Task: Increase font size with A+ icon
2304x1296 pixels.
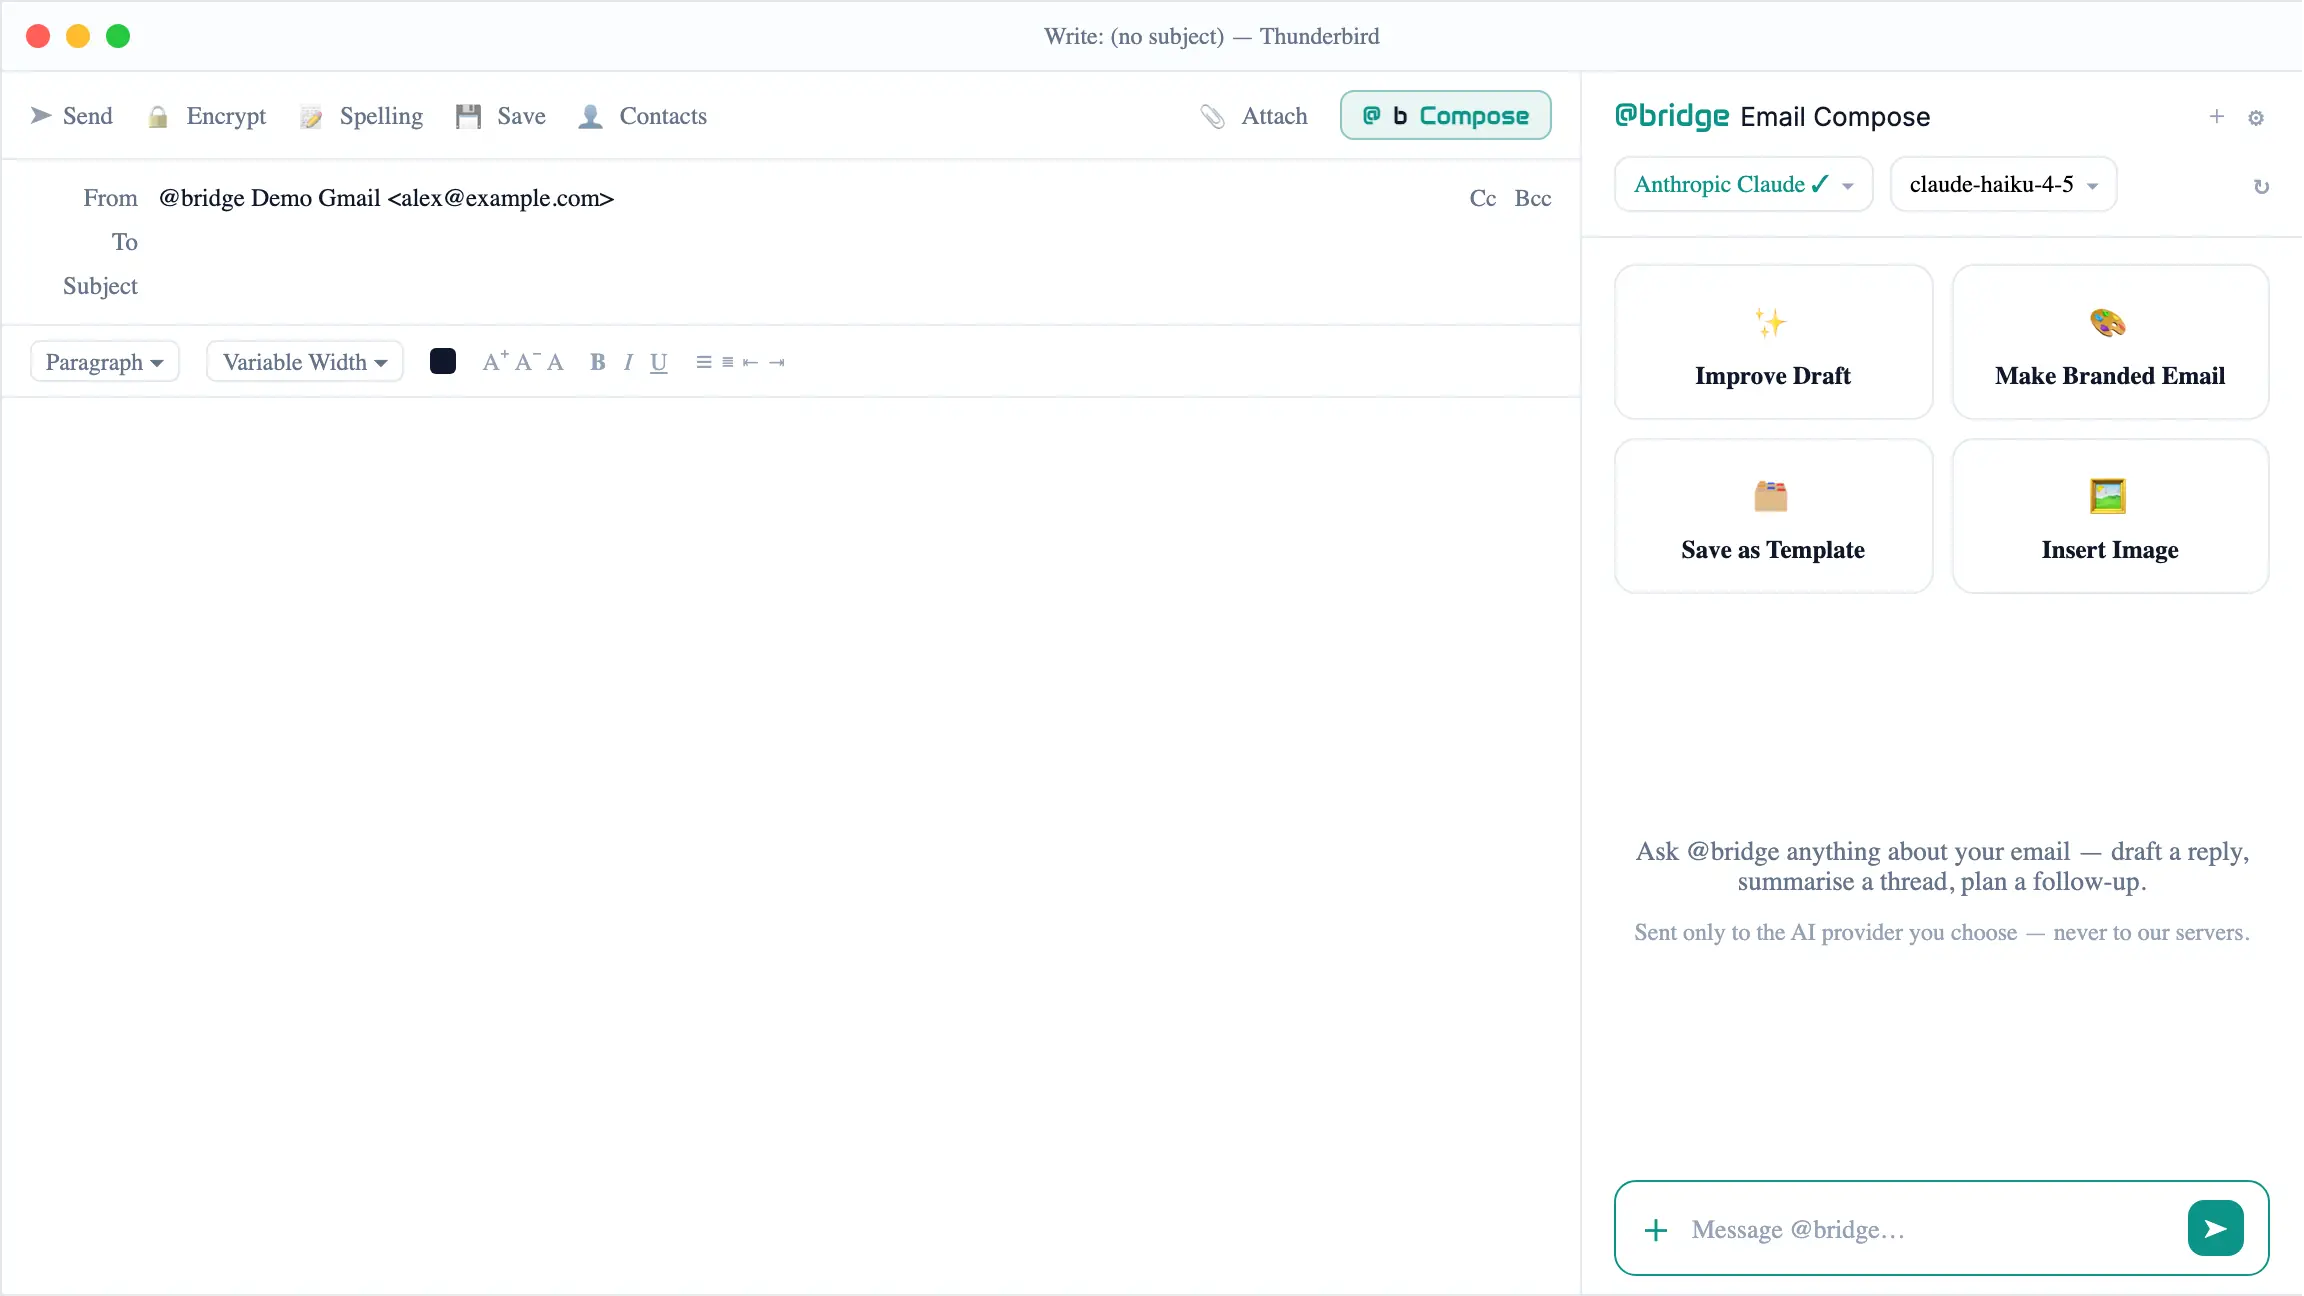Action: pos(495,361)
